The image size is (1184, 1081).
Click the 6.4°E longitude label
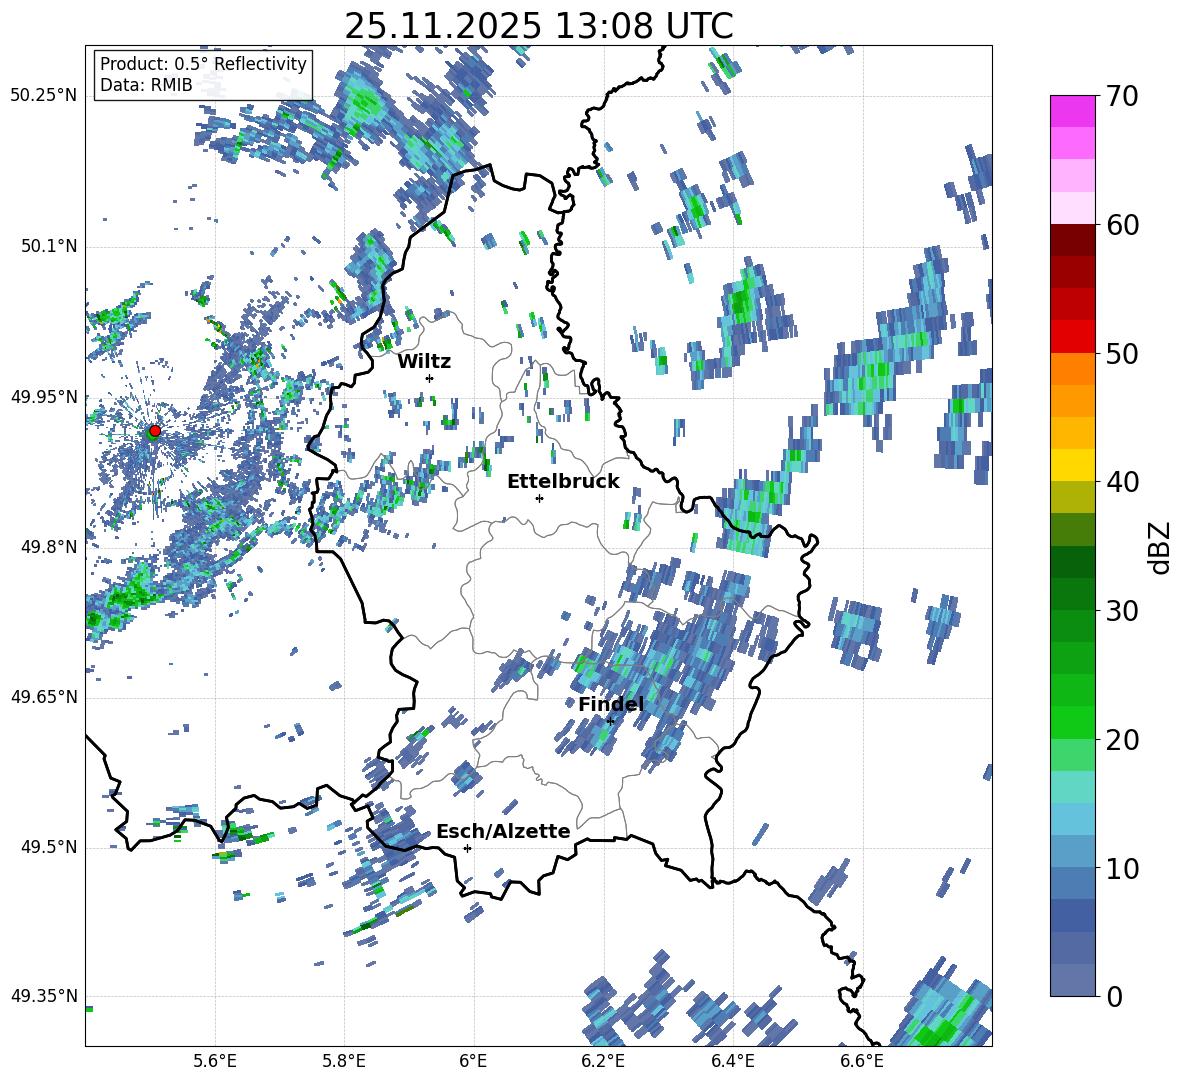732,1061
